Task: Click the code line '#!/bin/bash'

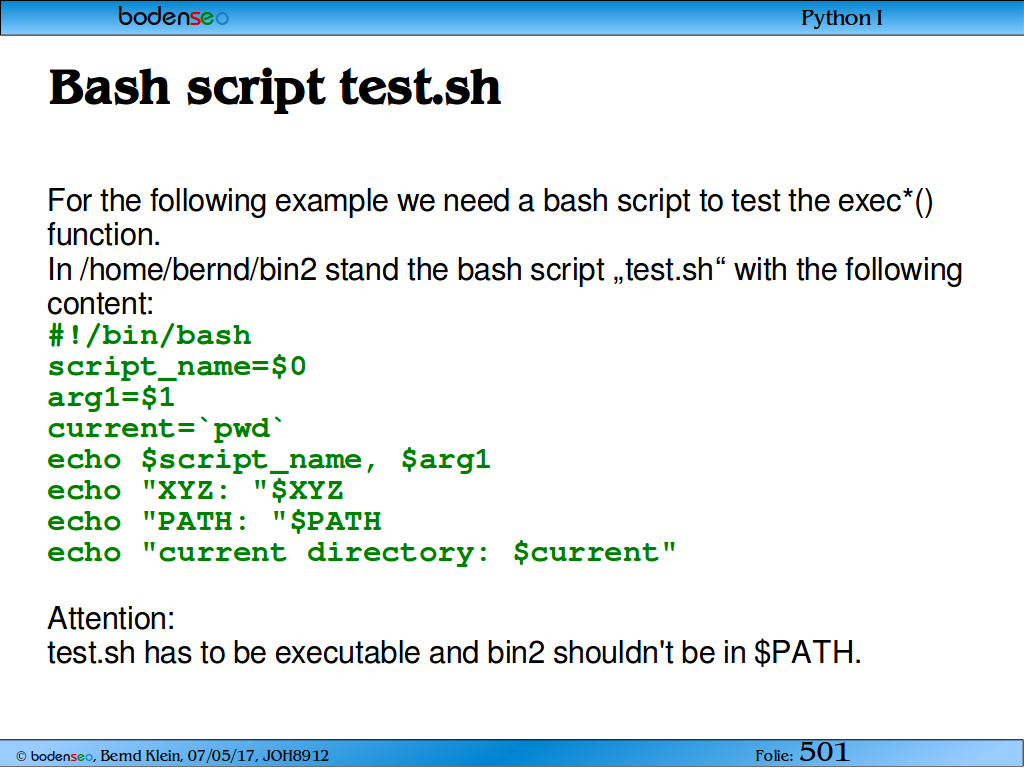Action: click(x=150, y=336)
